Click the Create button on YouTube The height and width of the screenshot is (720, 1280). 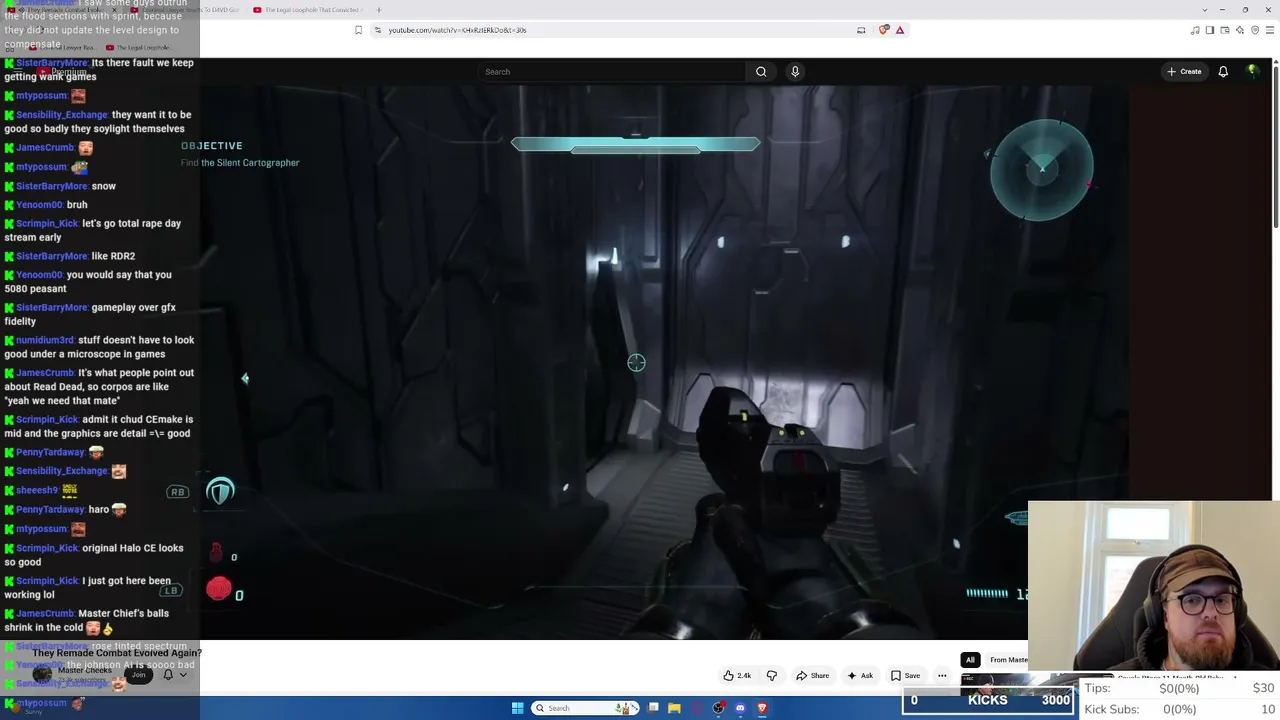click(x=1184, y=72)
